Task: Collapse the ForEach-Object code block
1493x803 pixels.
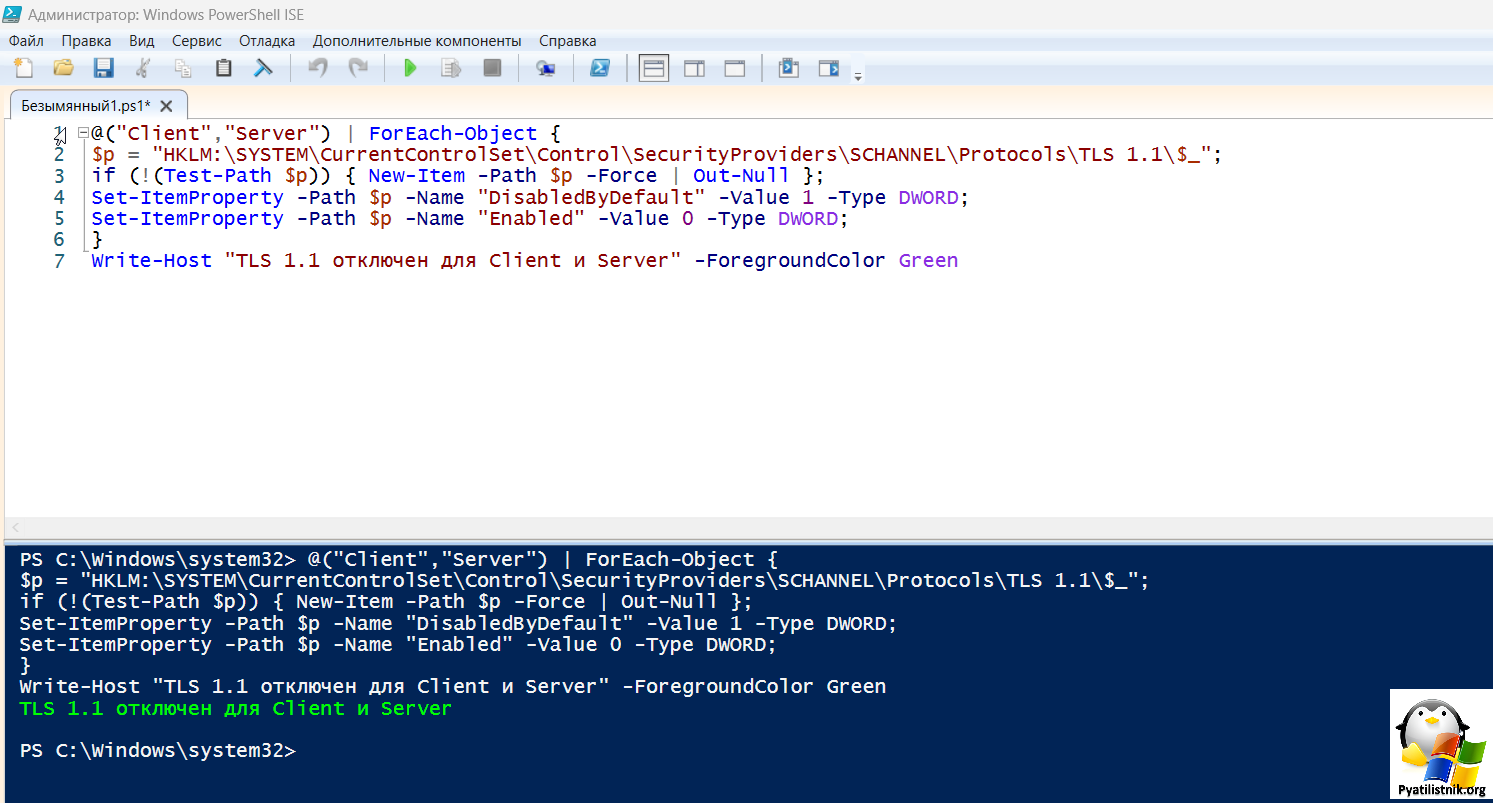Action: tap(83, 133)
